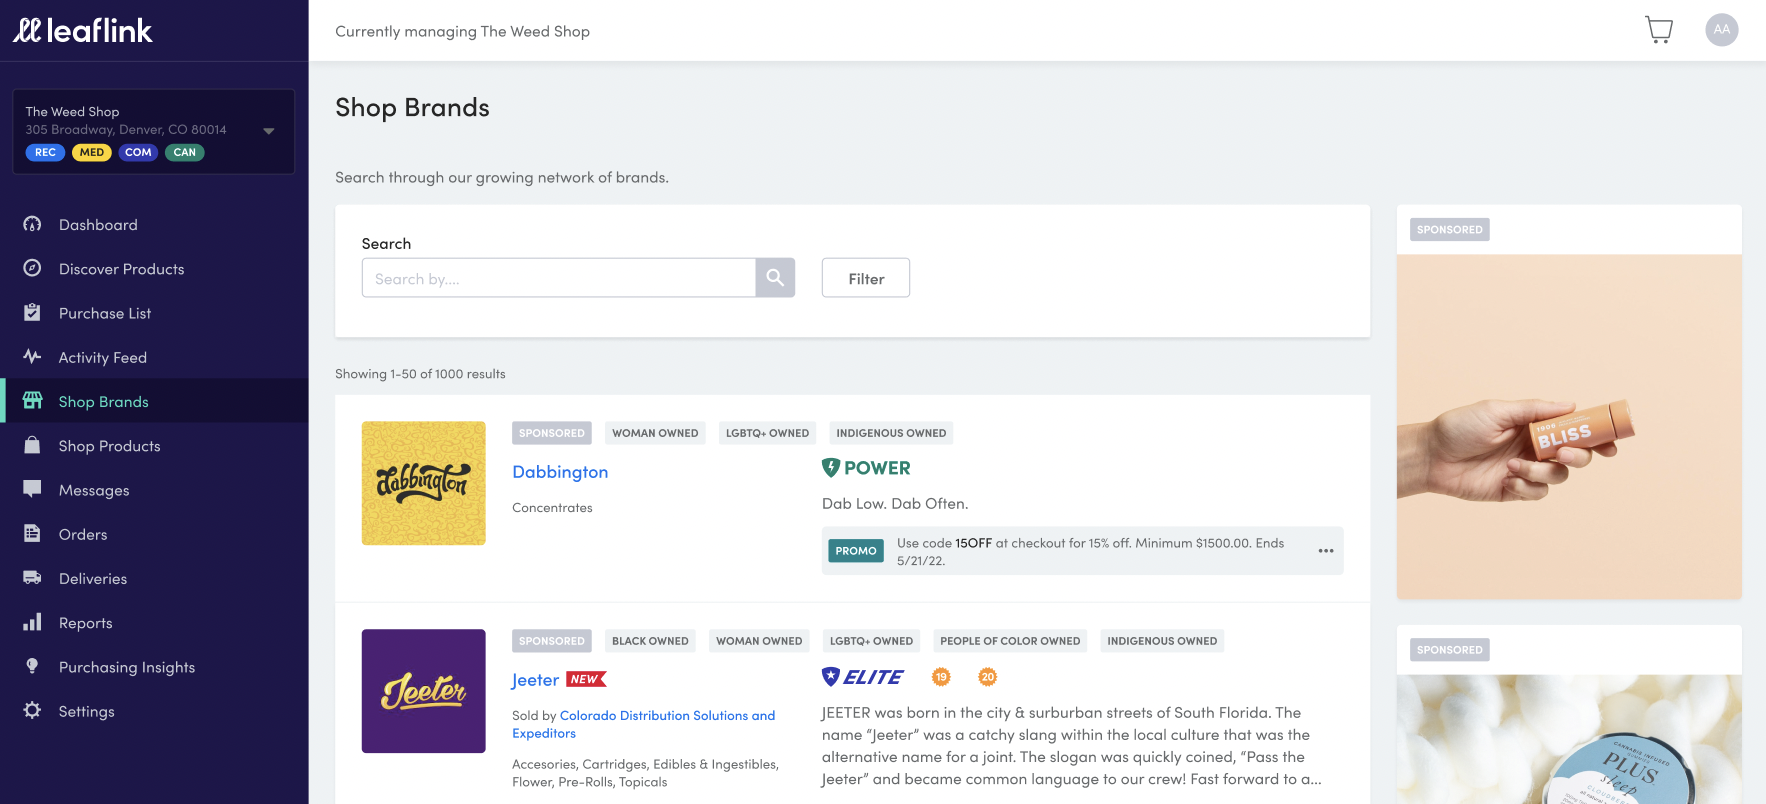1766x804 pixels.
Task: Open Reports in the sidebar
Action: pos(86,622)
